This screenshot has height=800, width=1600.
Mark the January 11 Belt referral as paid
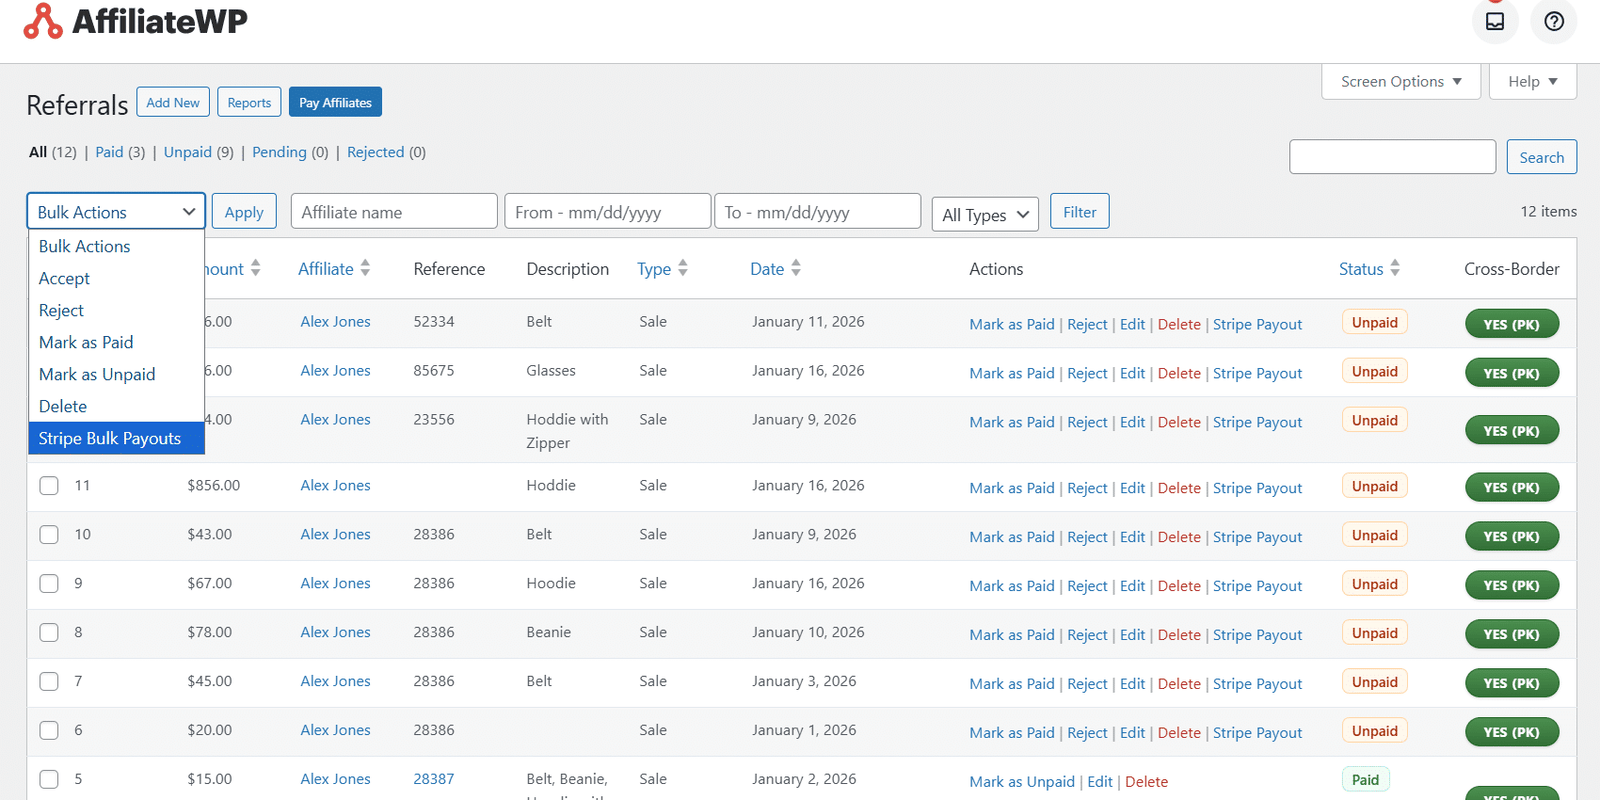1012,324
